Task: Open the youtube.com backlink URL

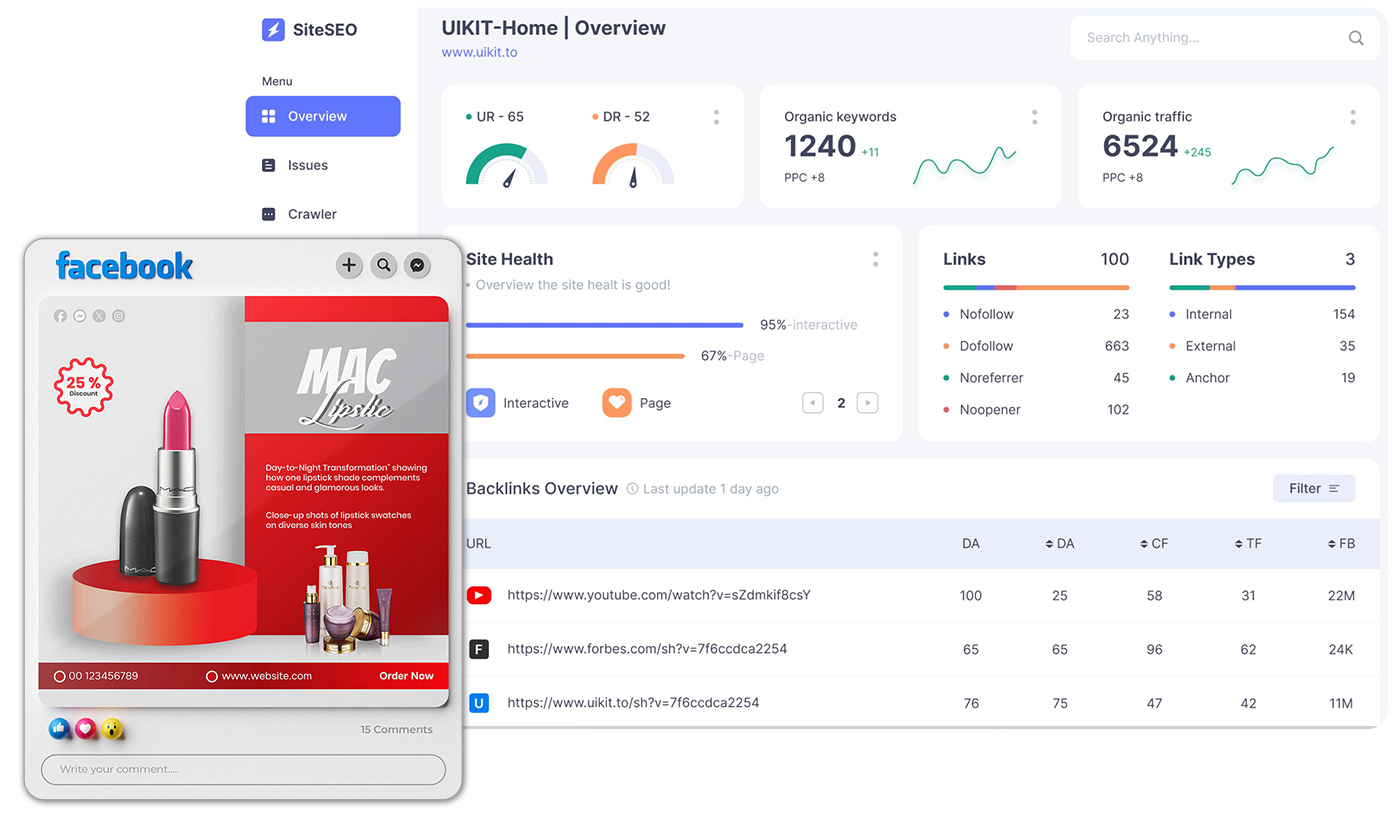Action: click(659, 595)
